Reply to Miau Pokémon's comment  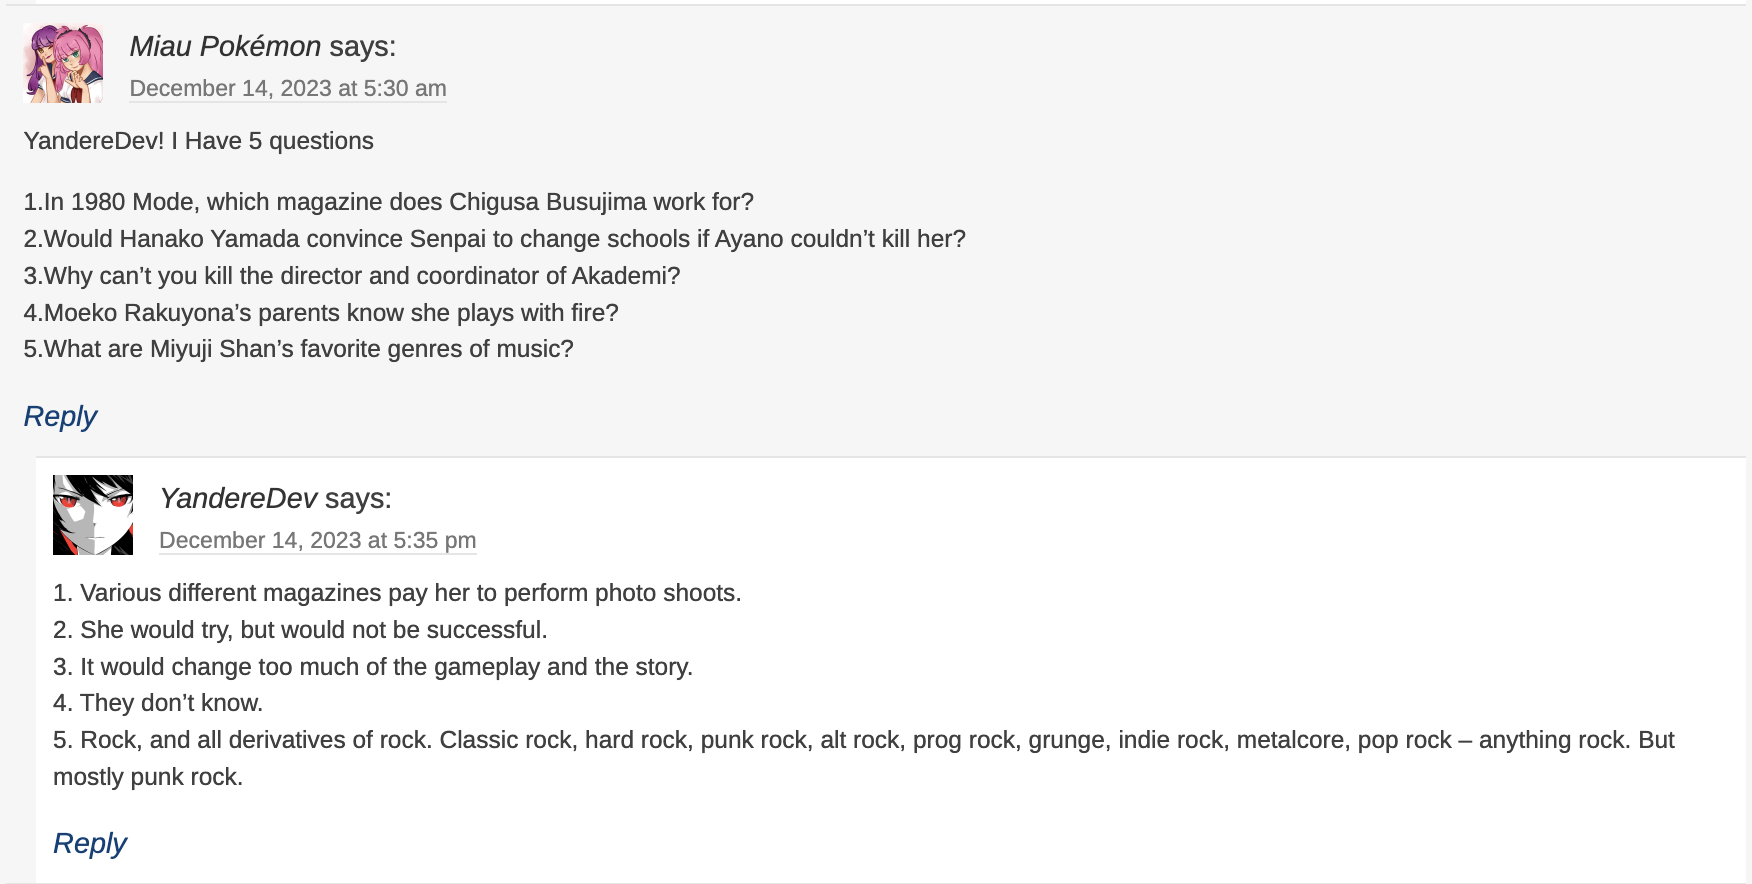pos(60,416)
